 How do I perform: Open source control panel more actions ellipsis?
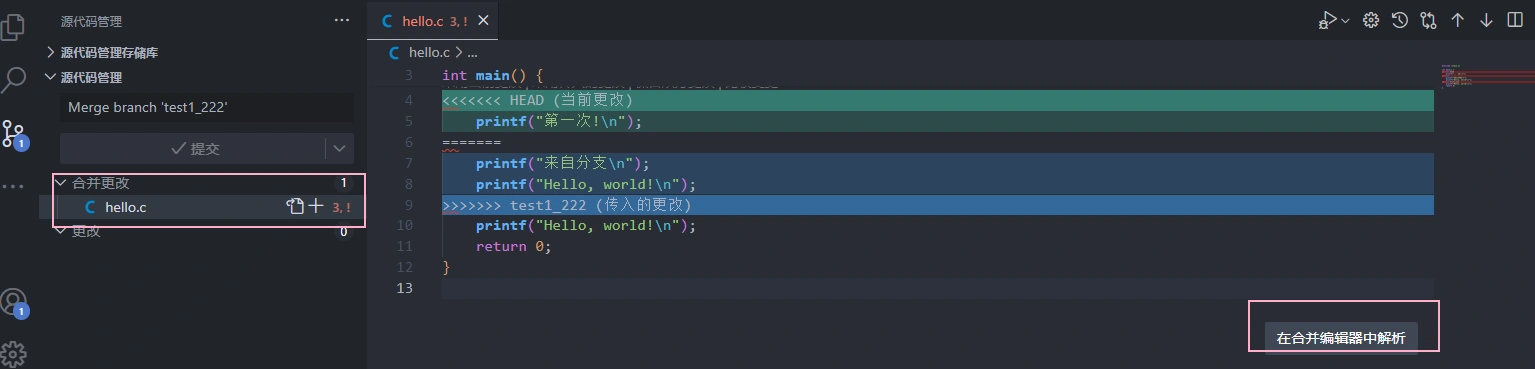click(342, 20)
